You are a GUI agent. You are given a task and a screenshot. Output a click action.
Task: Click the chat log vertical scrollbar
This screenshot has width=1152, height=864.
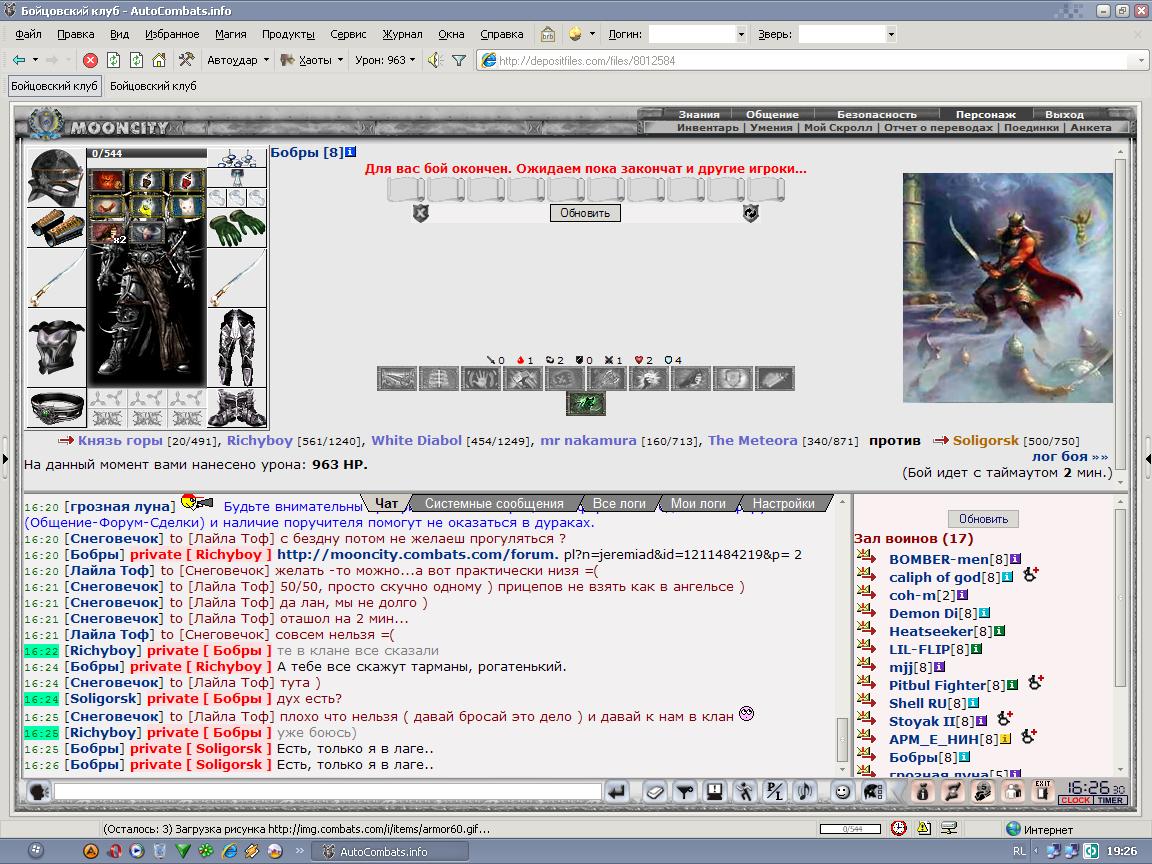click(x=843, y=636)
